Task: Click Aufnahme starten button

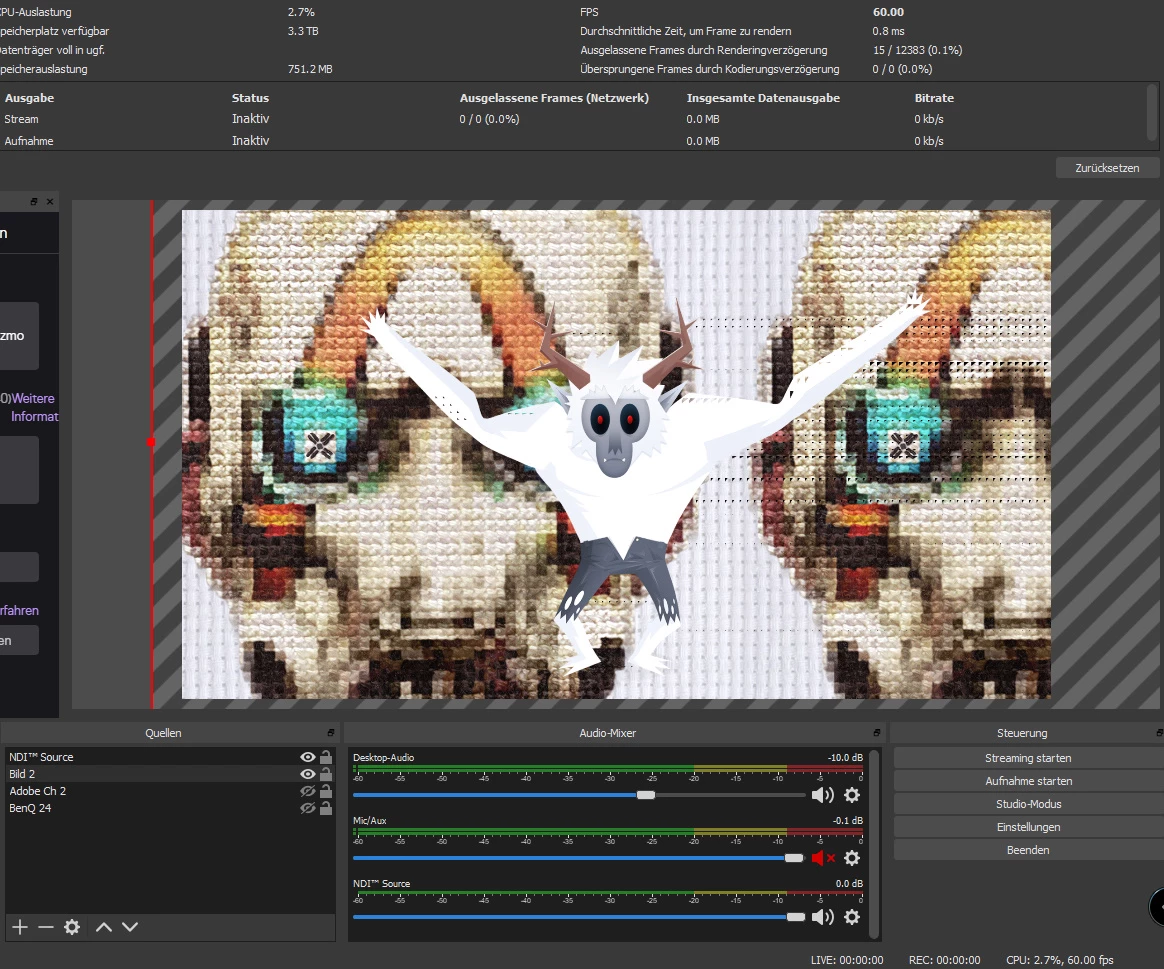Action: [1028, 781]
